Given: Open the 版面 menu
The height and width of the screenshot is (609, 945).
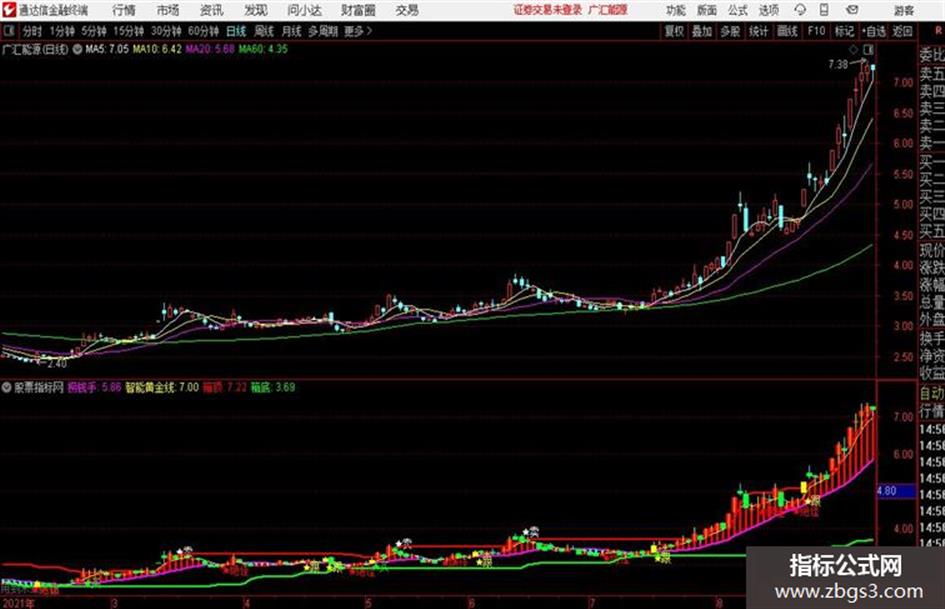Looking at the screenshot, I should coord(706,10).
